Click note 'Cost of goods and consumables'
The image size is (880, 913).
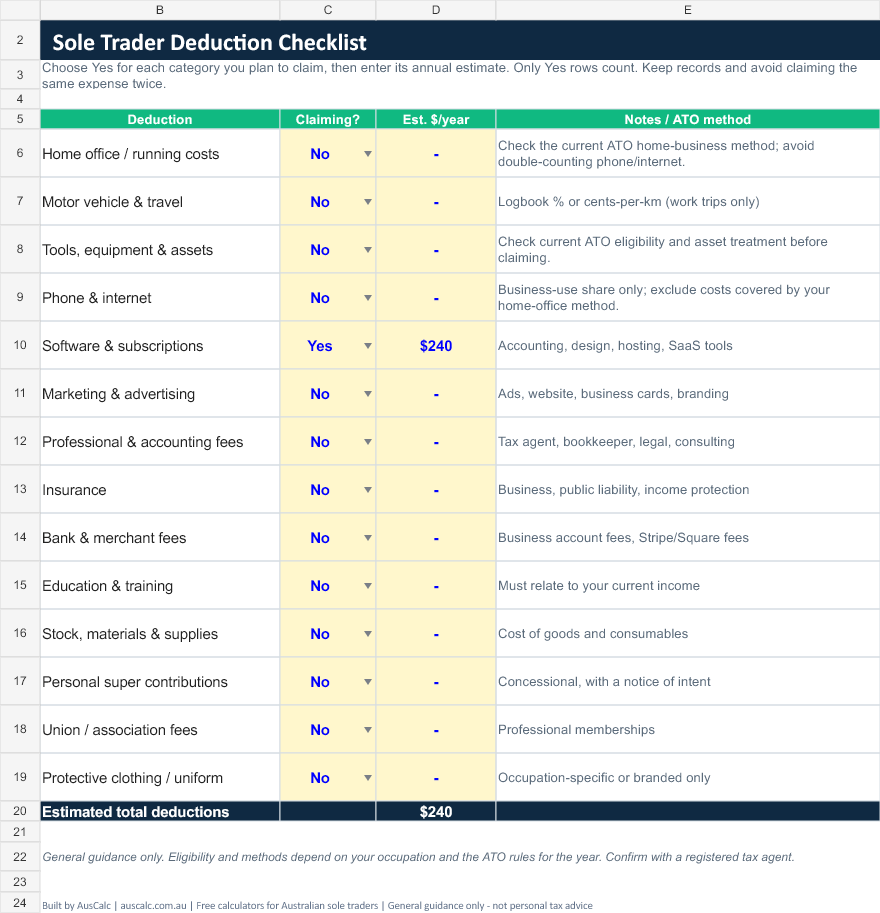[x=593, y=634]
